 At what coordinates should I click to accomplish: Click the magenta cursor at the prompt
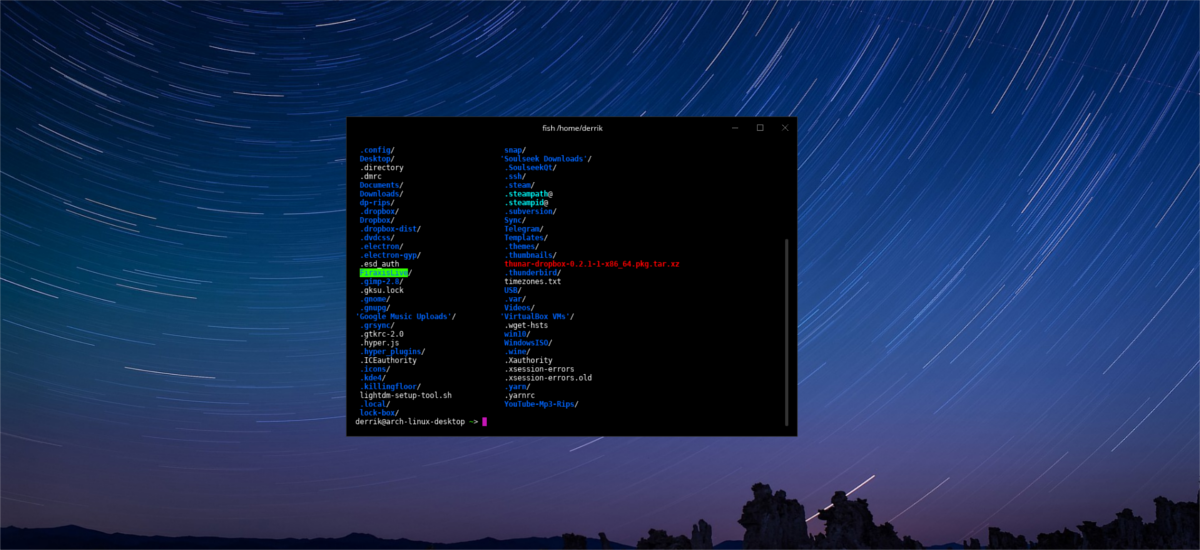[x=484, y=422]
